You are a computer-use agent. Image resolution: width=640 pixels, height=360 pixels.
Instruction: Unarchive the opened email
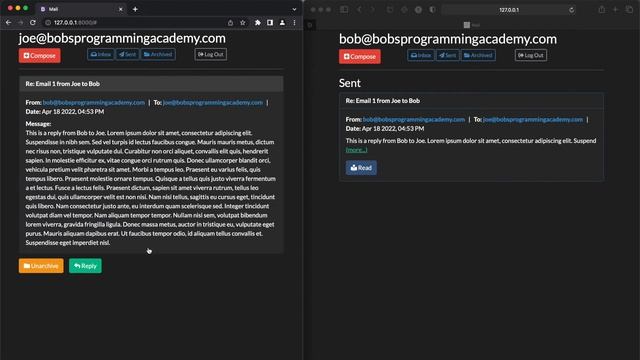pos(41,266)
